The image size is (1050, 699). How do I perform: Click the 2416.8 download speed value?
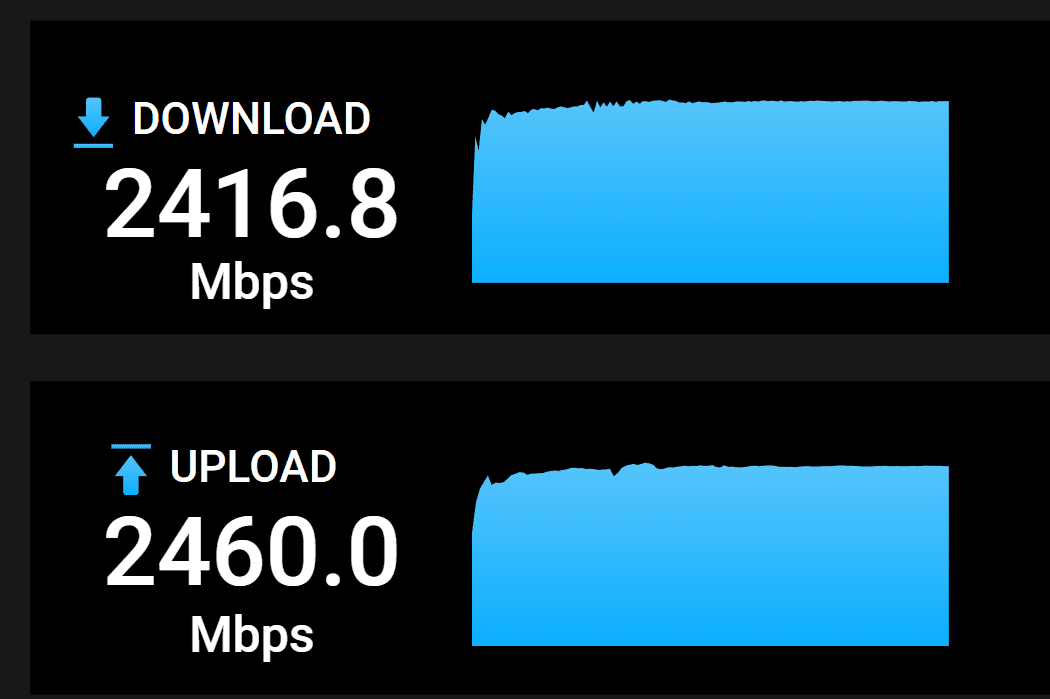coord(251,204)
